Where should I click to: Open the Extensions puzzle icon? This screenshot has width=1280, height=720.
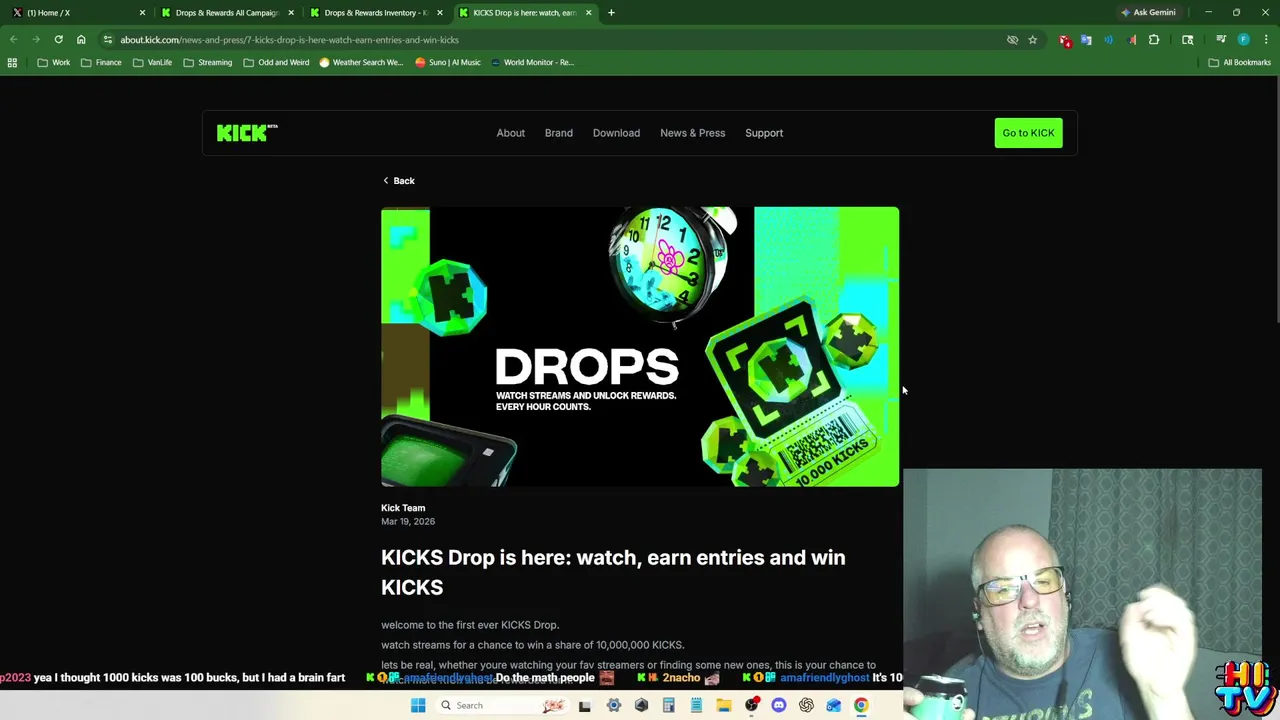click(1154, 40)
